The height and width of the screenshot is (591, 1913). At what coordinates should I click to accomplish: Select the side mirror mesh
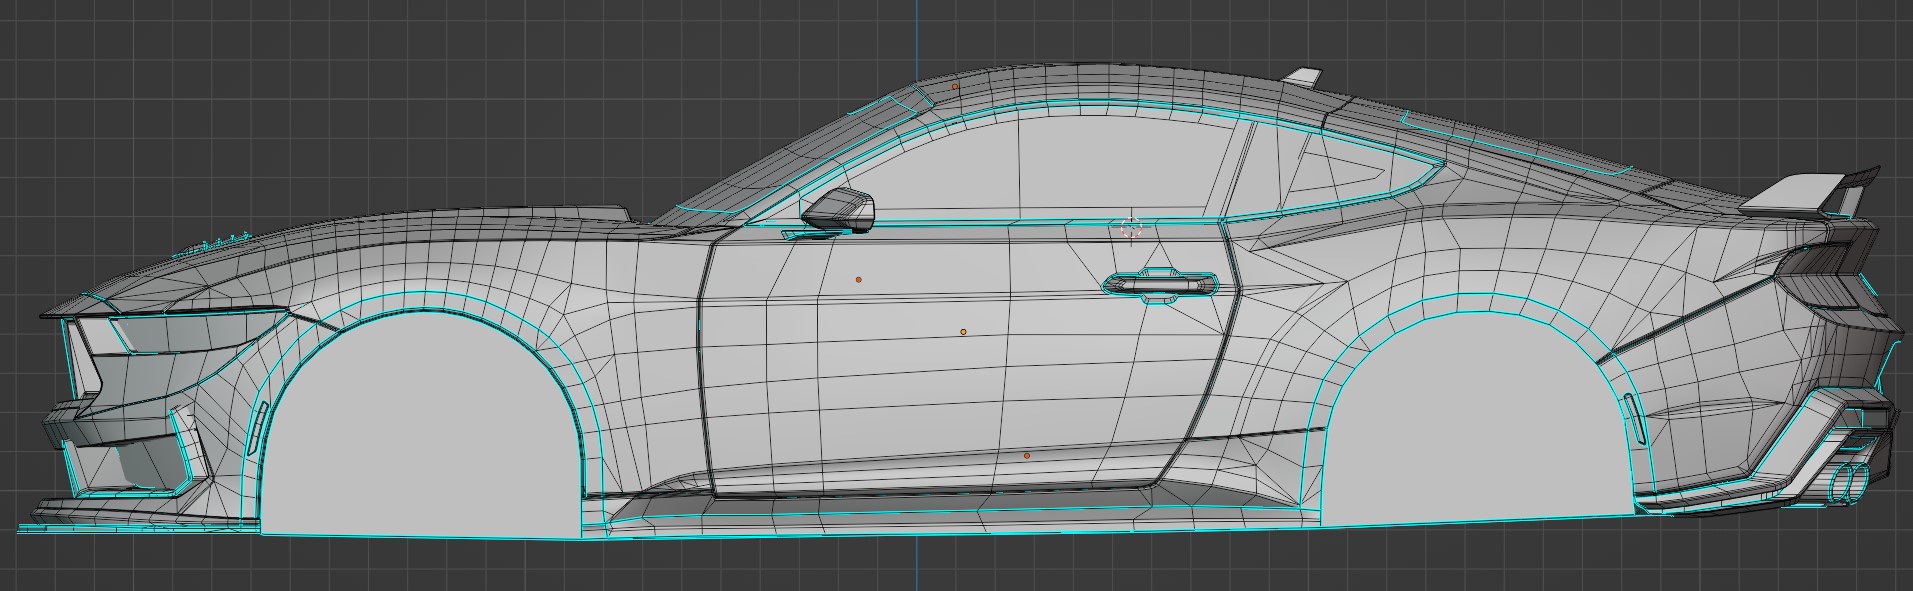(839, 209)
